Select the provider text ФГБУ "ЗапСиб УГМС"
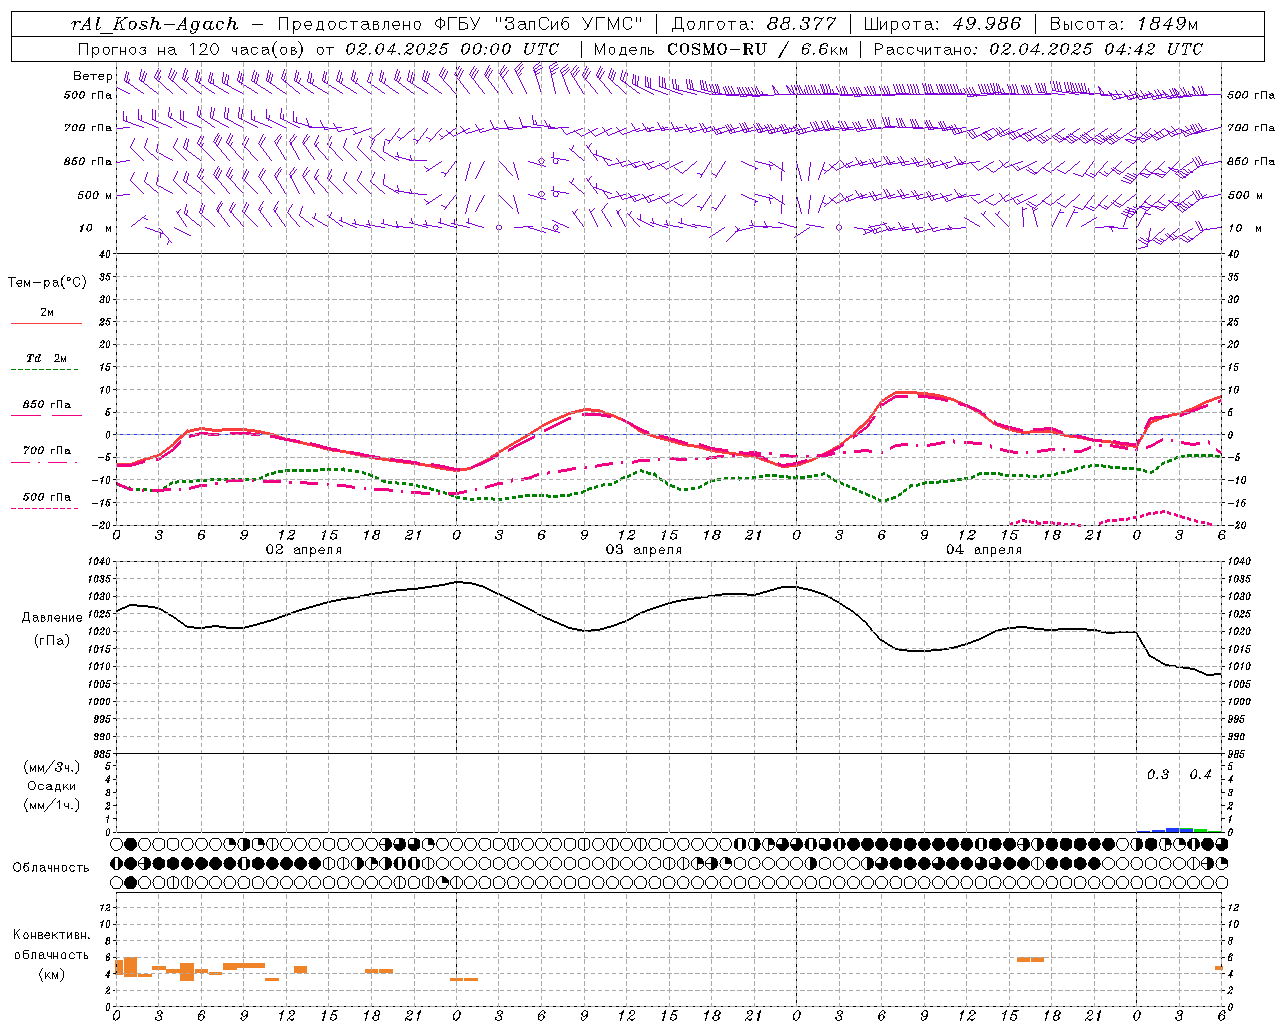This screenshot has height=1024, width=1280. (x=539, y=24)
